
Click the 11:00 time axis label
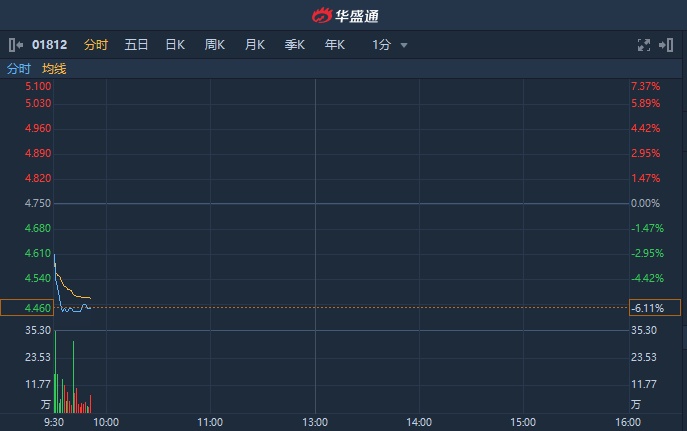click(x=210, y=422)
